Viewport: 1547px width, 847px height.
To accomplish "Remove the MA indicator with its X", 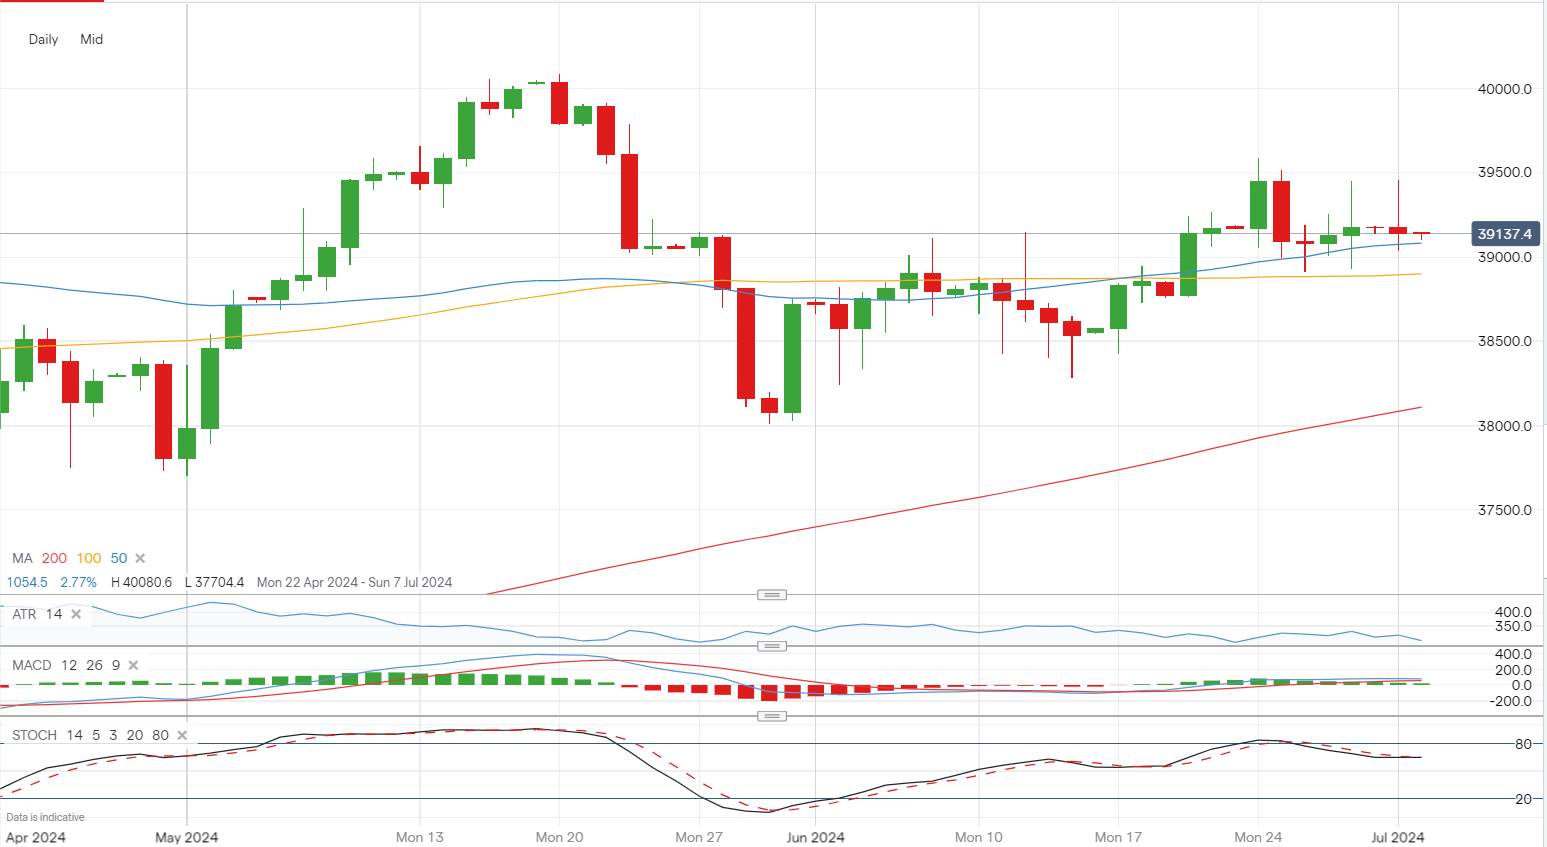I will pos(140,558).
